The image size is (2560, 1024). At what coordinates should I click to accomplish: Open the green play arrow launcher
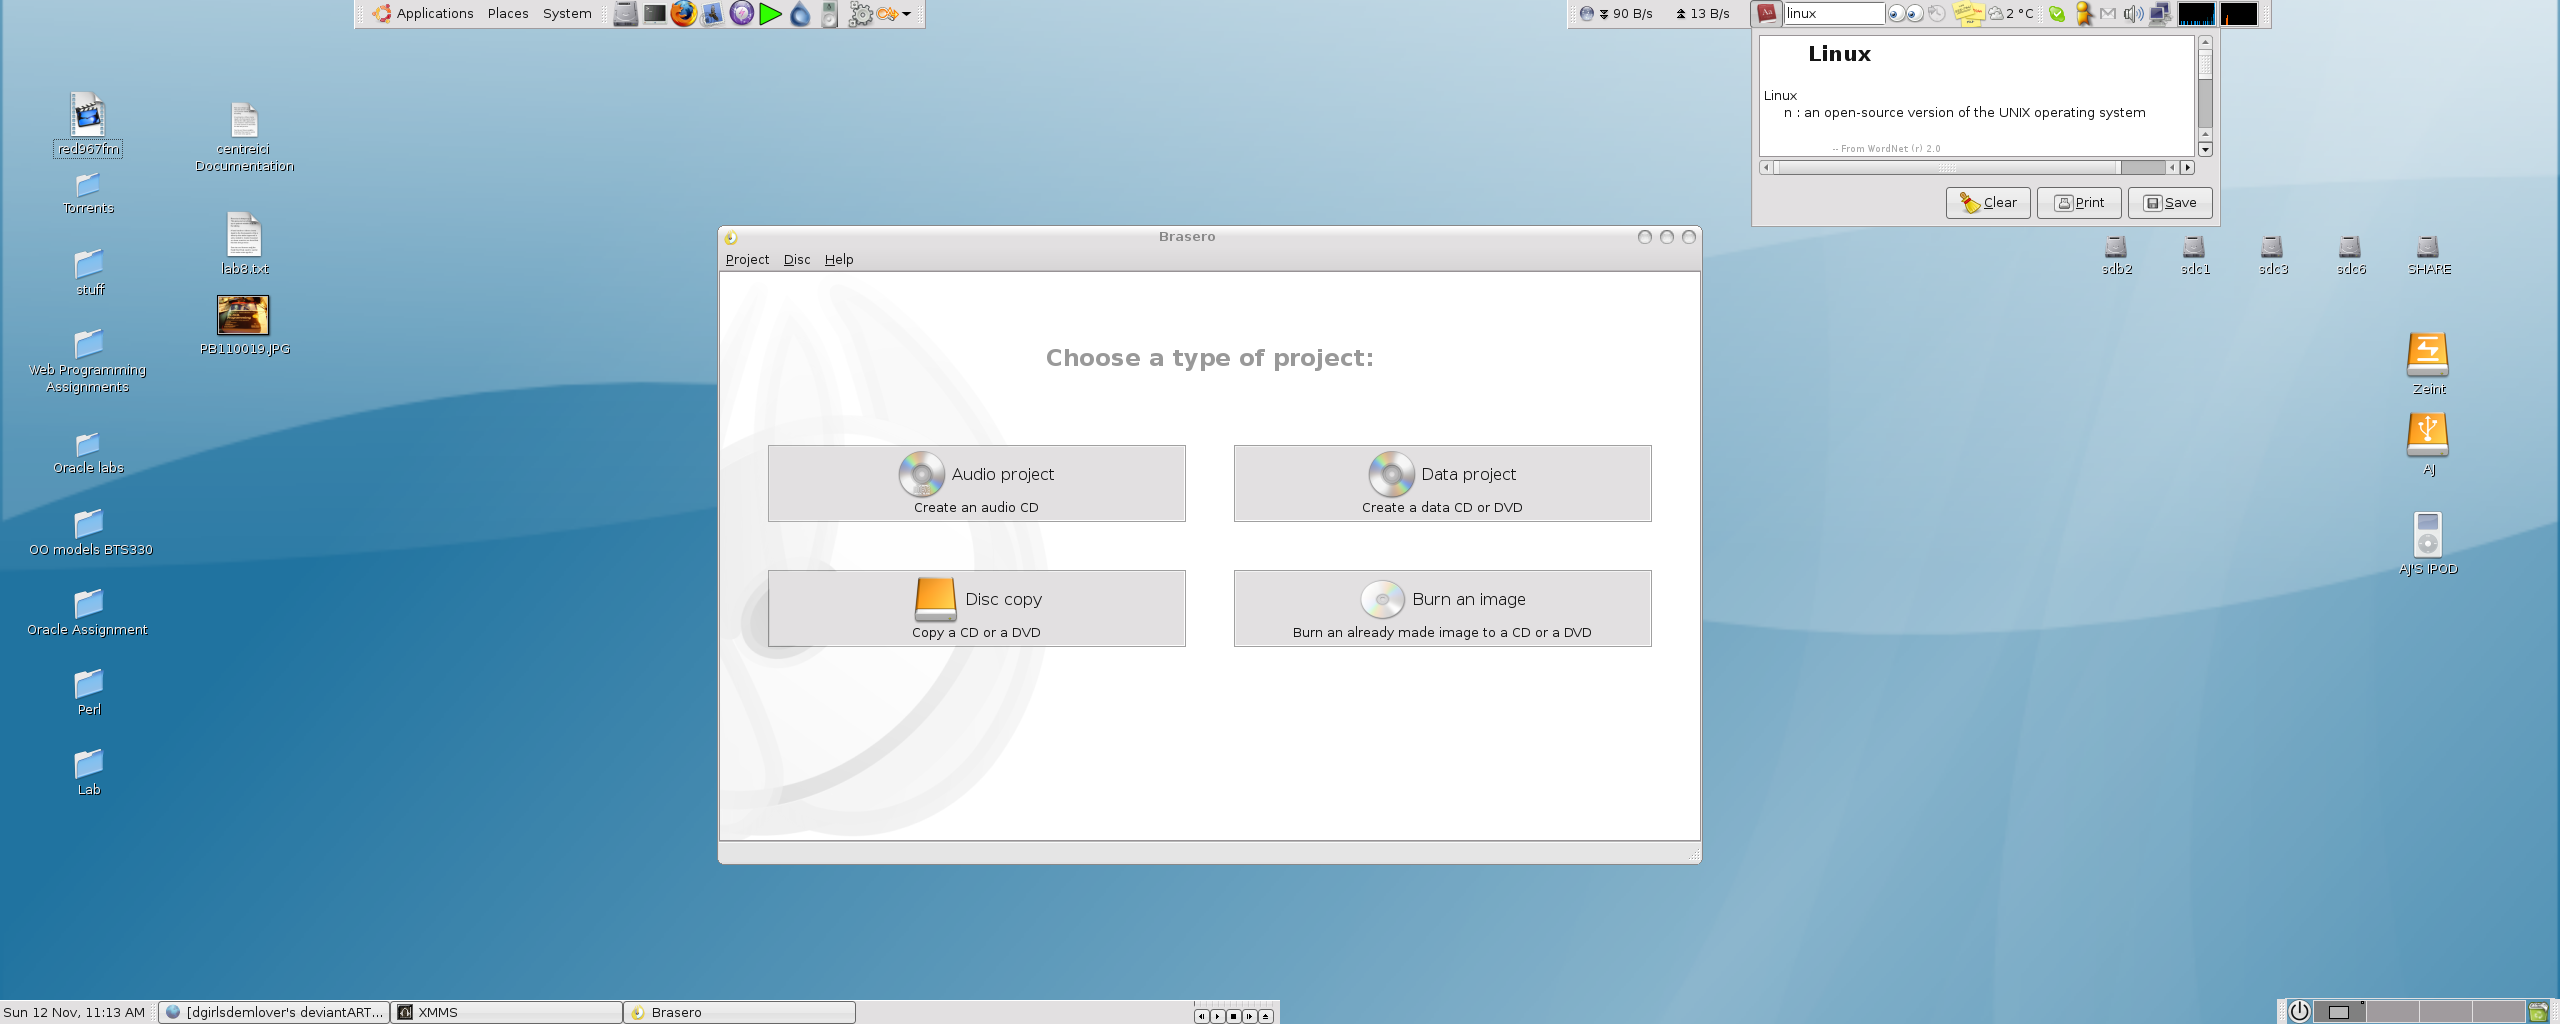click(770, 14)
